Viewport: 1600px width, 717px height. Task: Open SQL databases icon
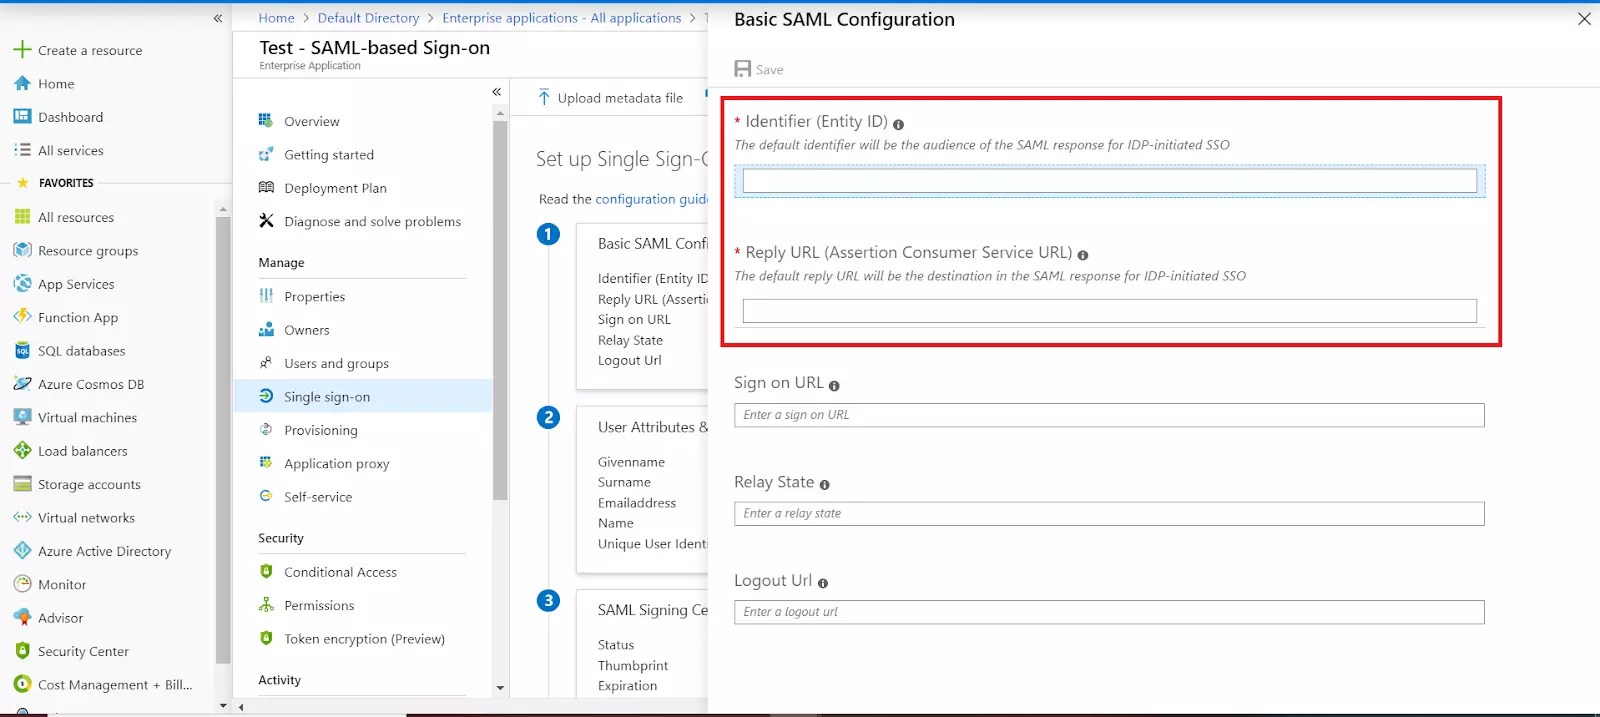click(22, 351)
